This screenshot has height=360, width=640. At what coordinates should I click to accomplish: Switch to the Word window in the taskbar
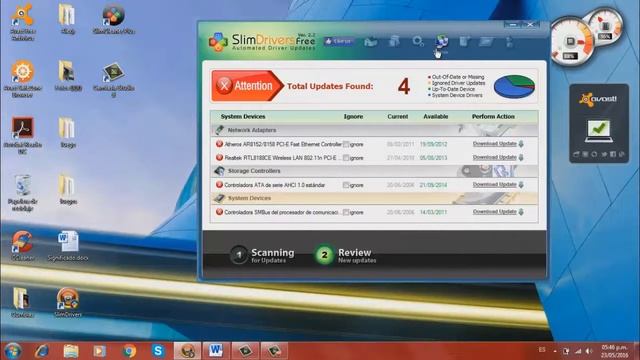click(x=216, y=351)
